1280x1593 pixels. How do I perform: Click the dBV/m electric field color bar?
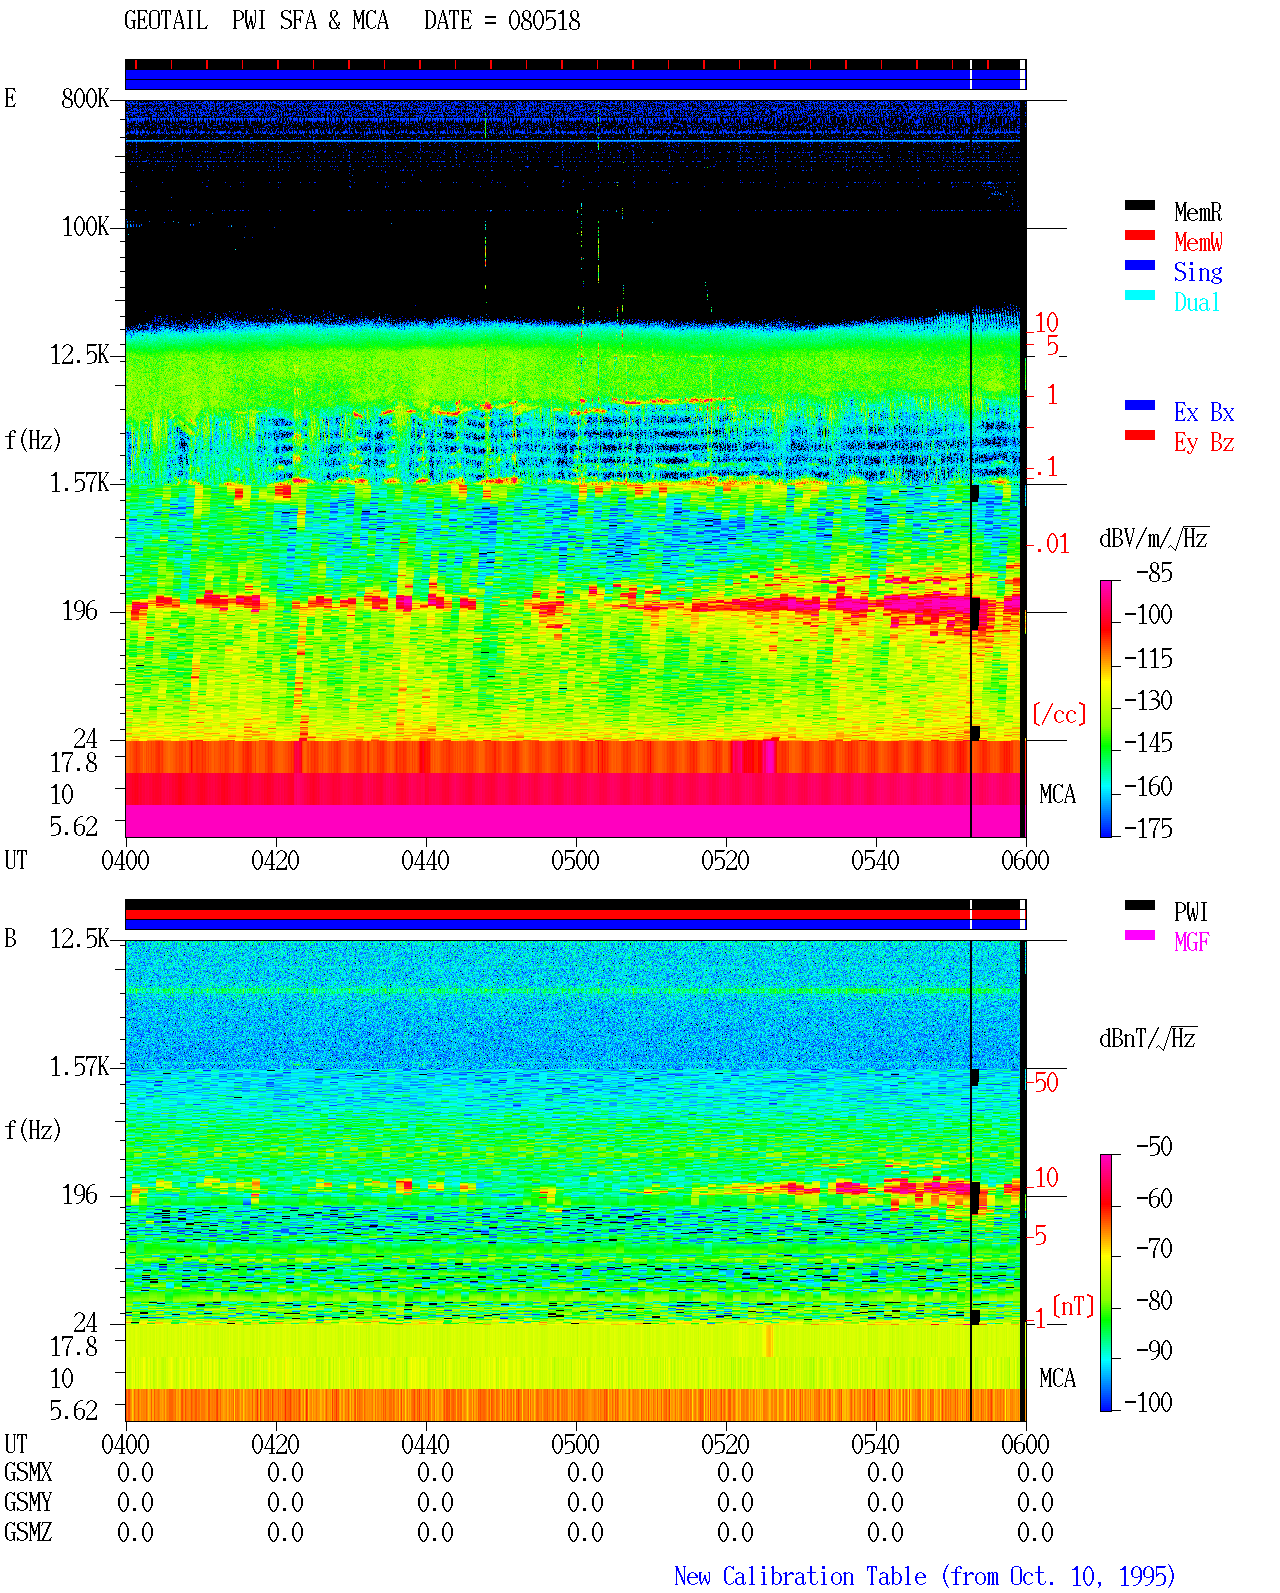coord(1106,709)
